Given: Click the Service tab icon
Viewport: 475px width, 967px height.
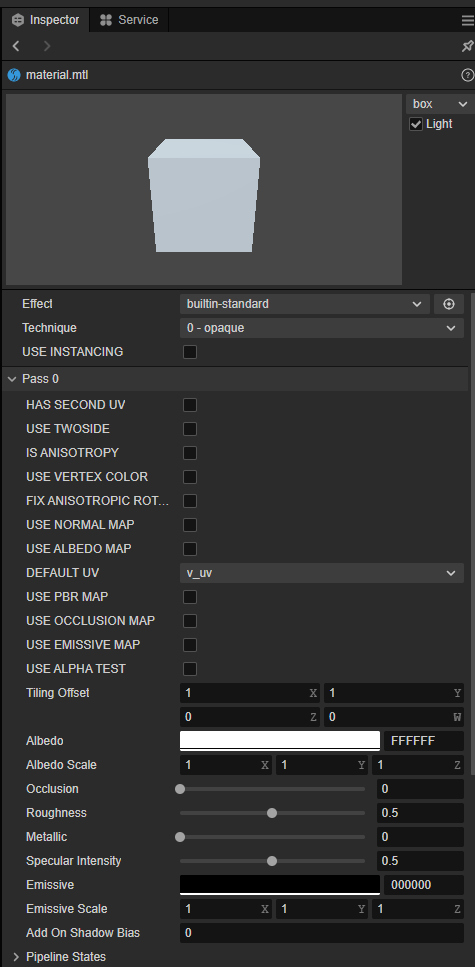Looking at the screenshot, I should click(x=106, y=20).
